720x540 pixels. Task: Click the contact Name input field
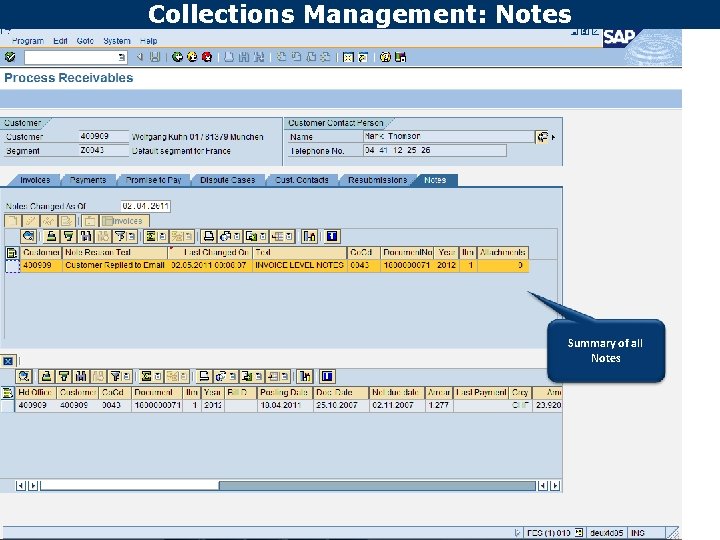pyautogui.click(x=449, y=136)
